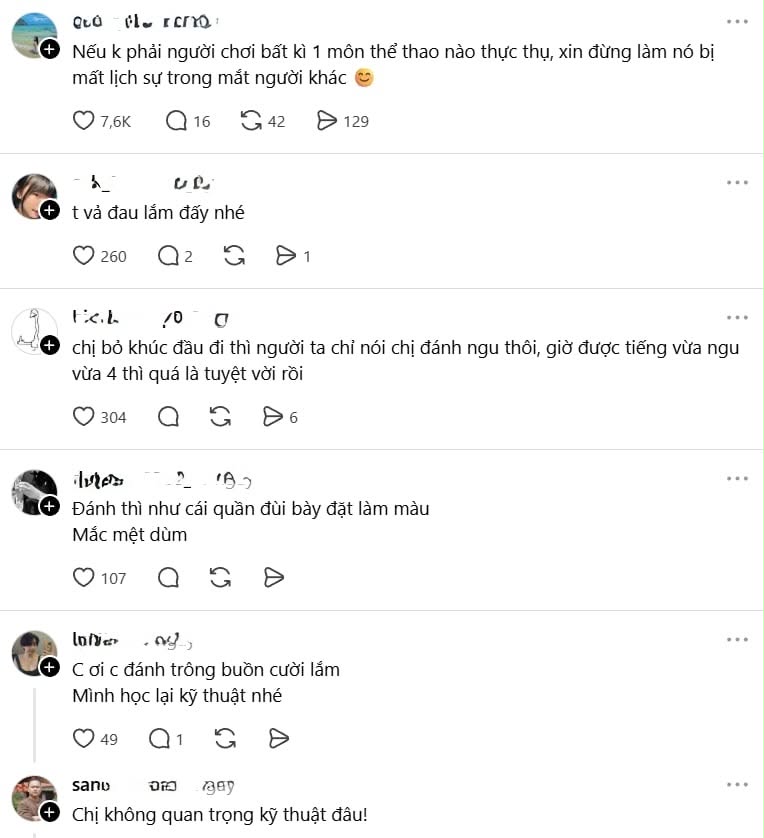Open three-dot menu on the last comment
The image size is (764, 838).
(x=737, y=785)
